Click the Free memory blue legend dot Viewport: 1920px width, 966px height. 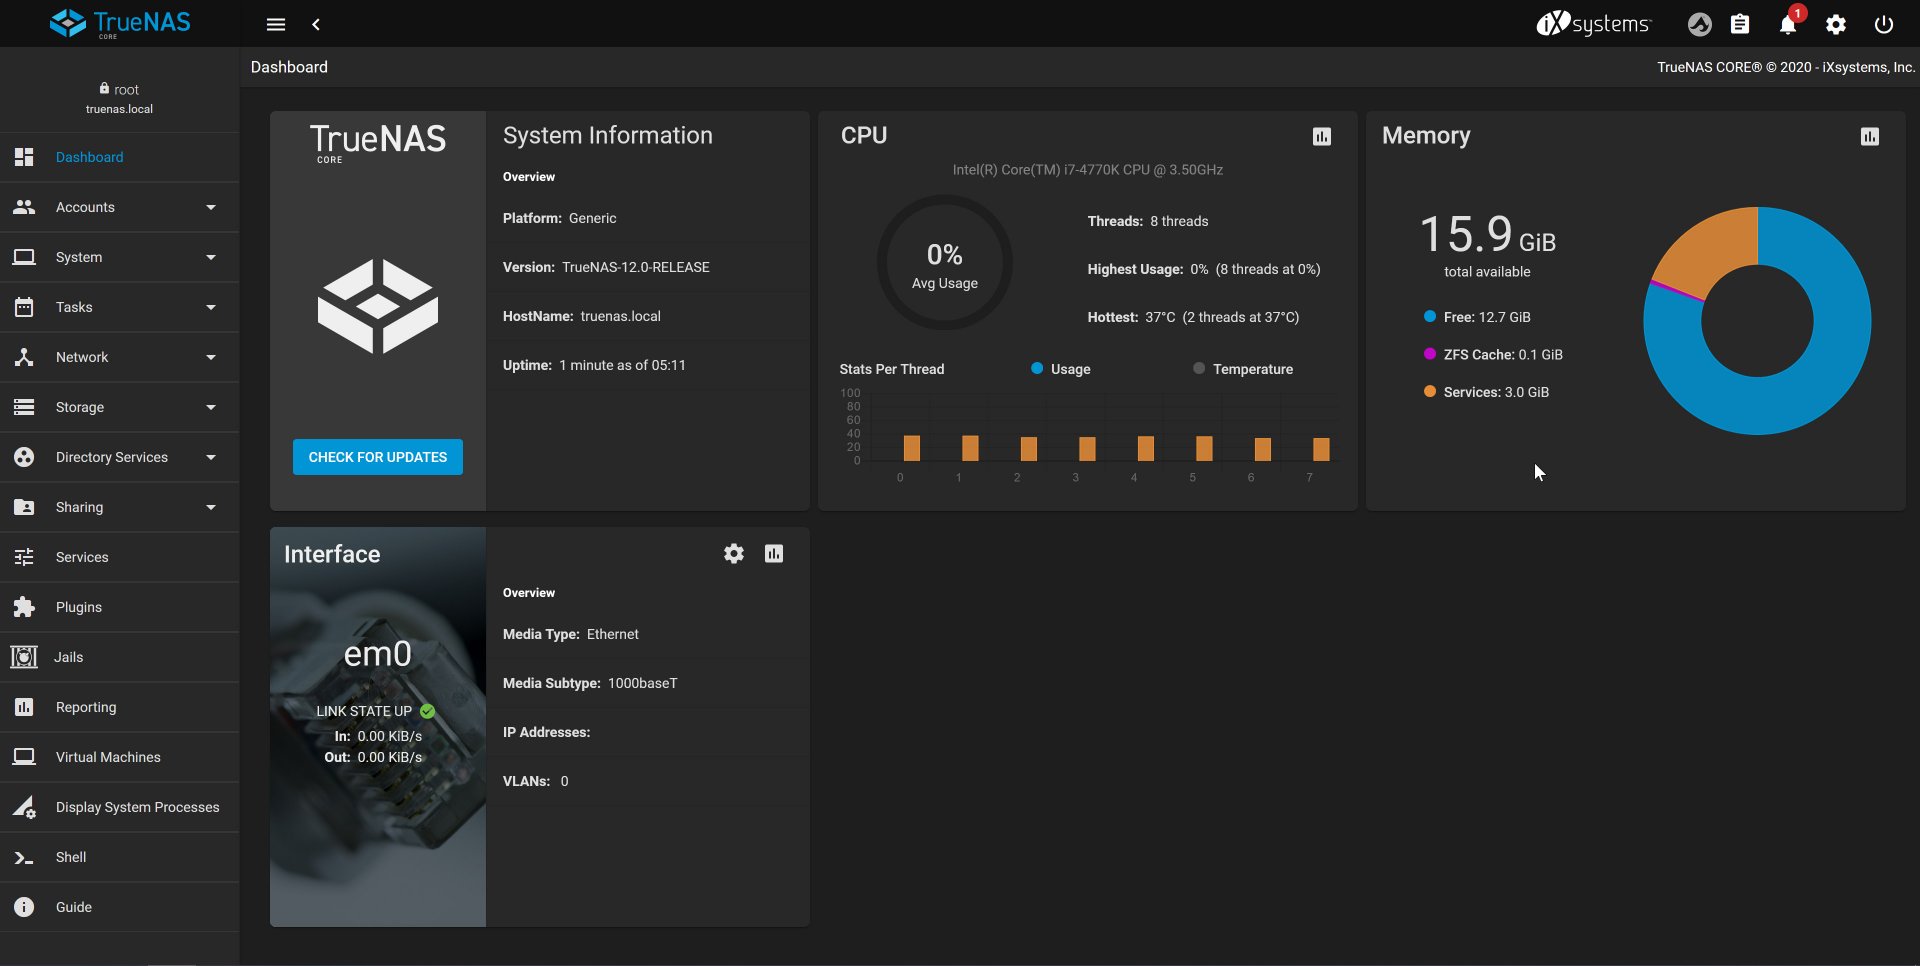pos(1430,316)
